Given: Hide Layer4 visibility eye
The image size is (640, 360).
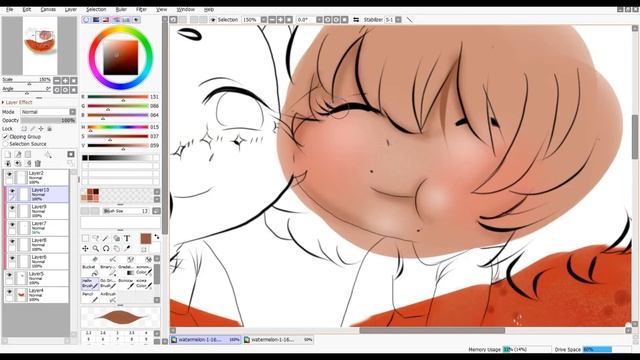Looking at the screenshot, I should 9,292.
